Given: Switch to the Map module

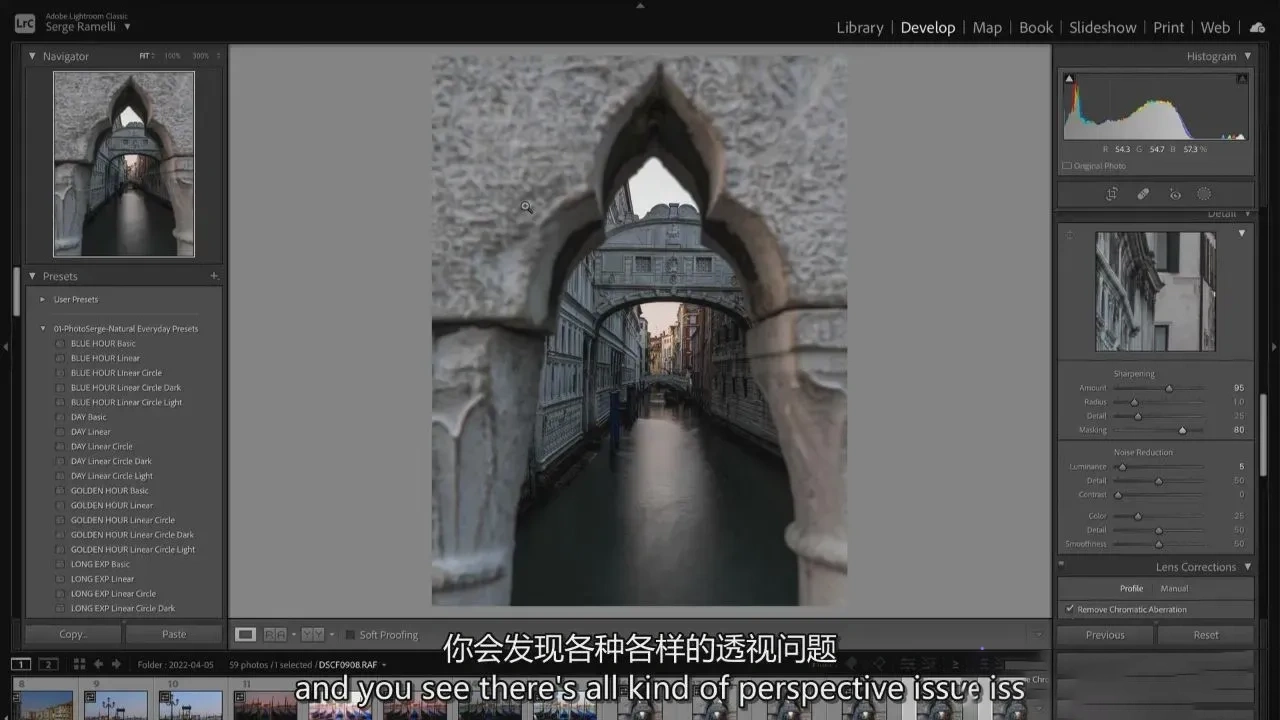Looking at the screenshot, I should click(987, 28).
